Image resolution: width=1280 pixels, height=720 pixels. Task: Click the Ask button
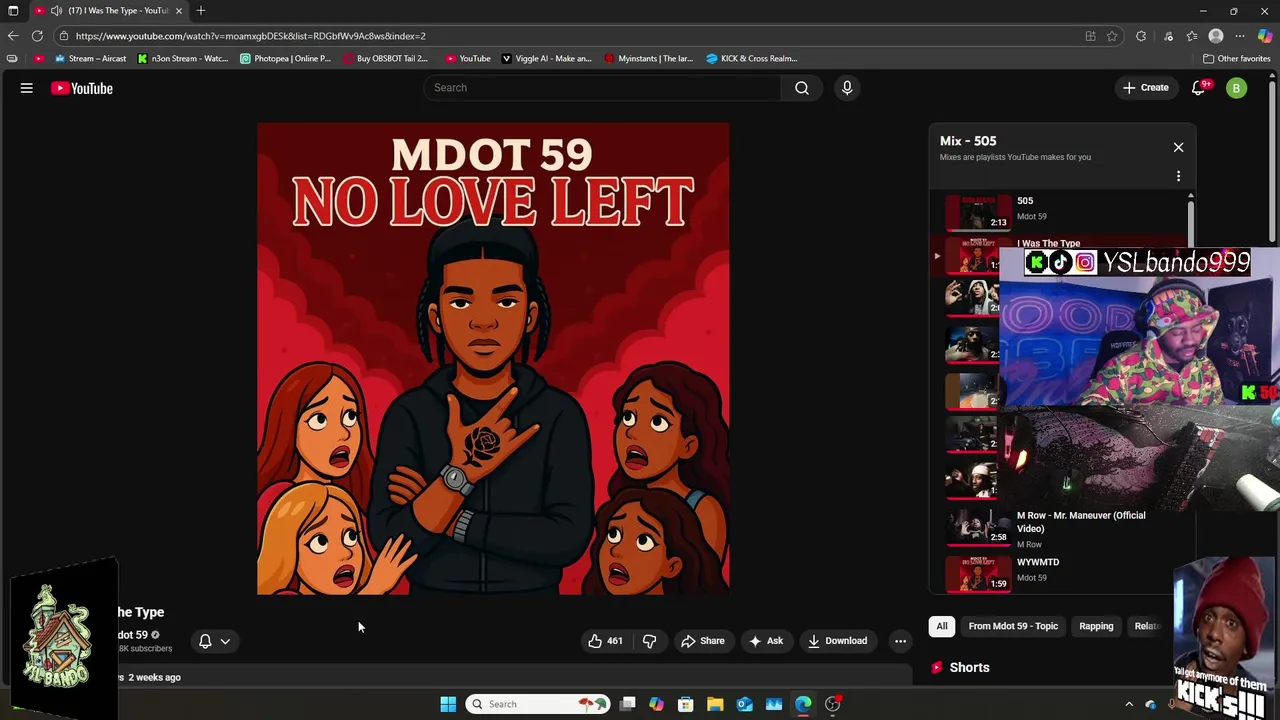(x=765, y=641)
